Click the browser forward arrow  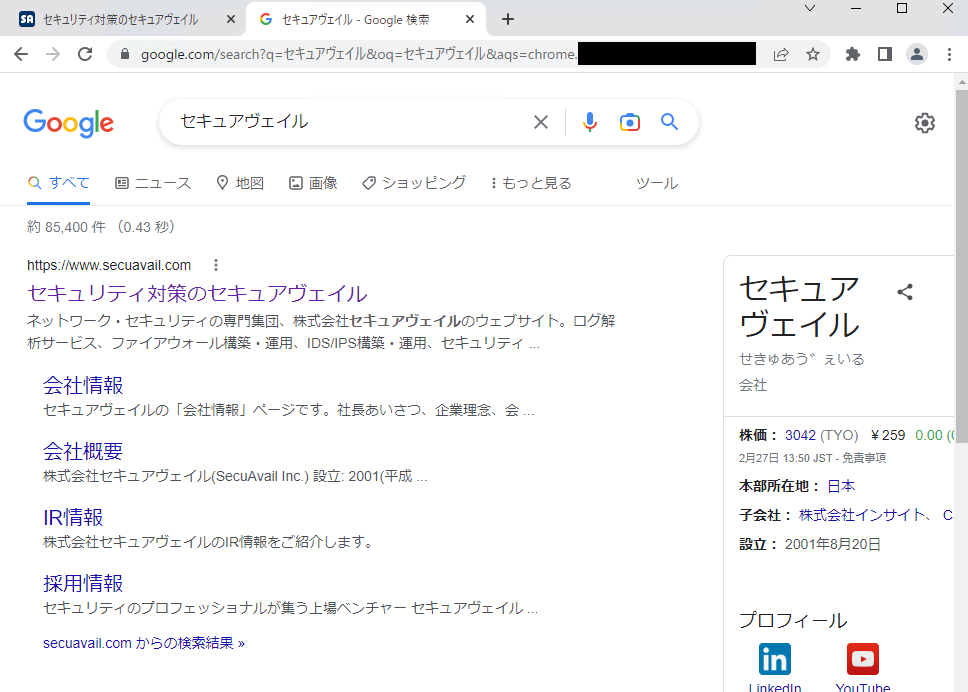point(53,54)
